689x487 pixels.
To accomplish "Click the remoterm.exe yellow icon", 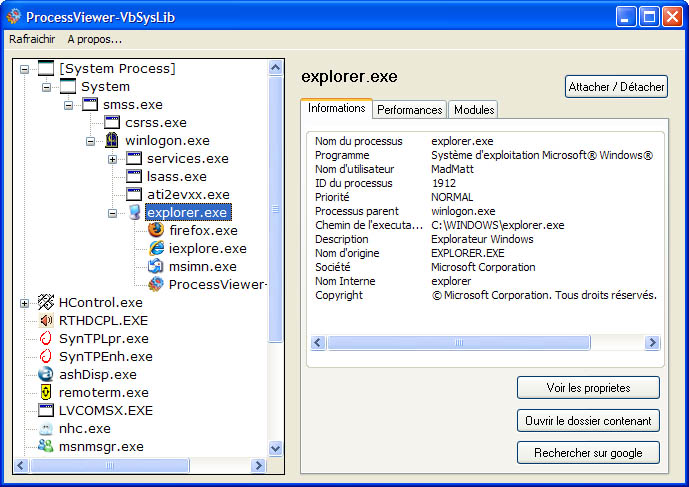I will click(x=46, y=392).
